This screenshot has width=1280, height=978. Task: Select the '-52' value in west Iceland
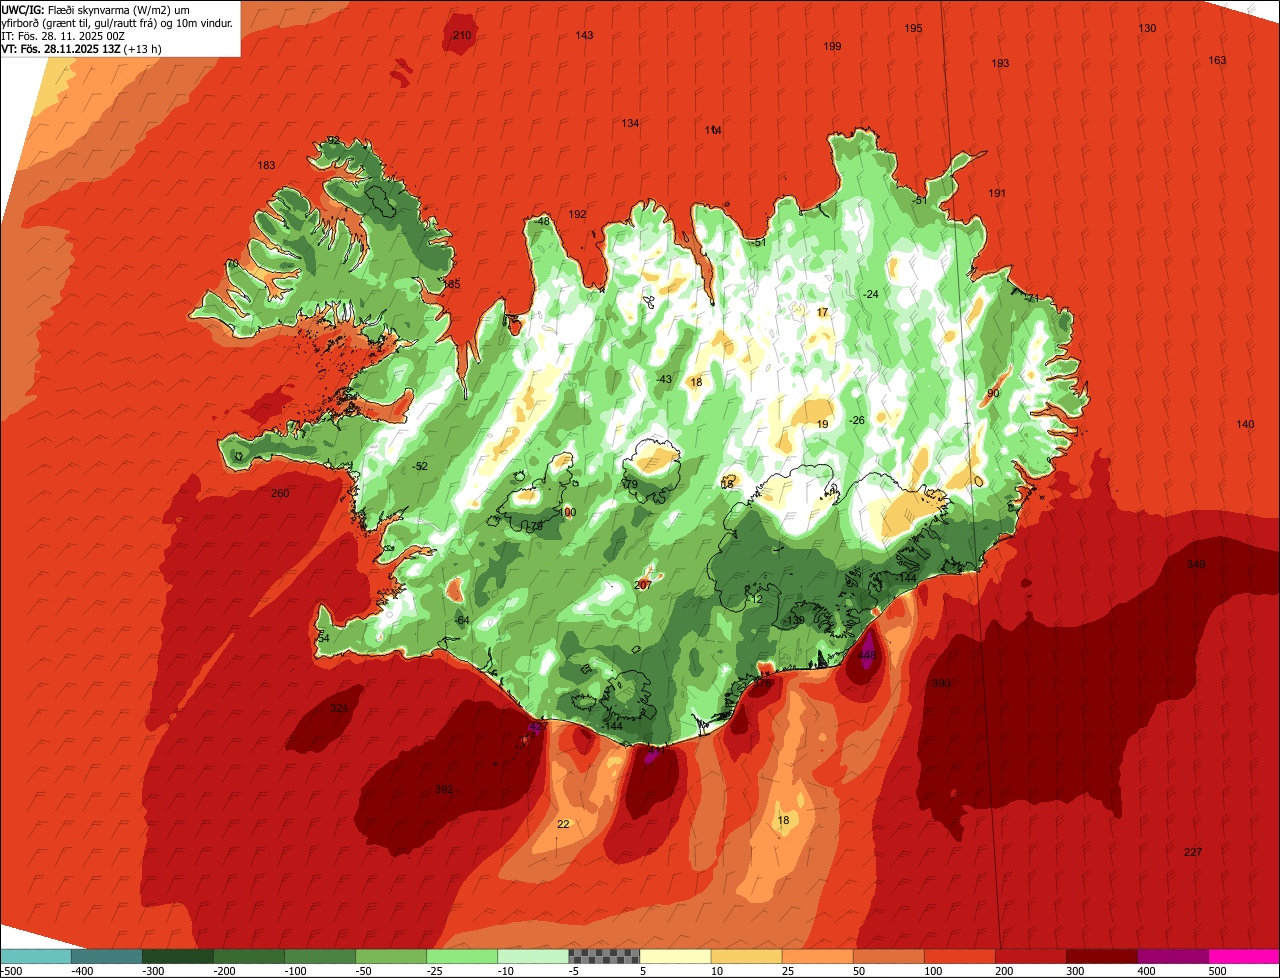tap(420, 467)
